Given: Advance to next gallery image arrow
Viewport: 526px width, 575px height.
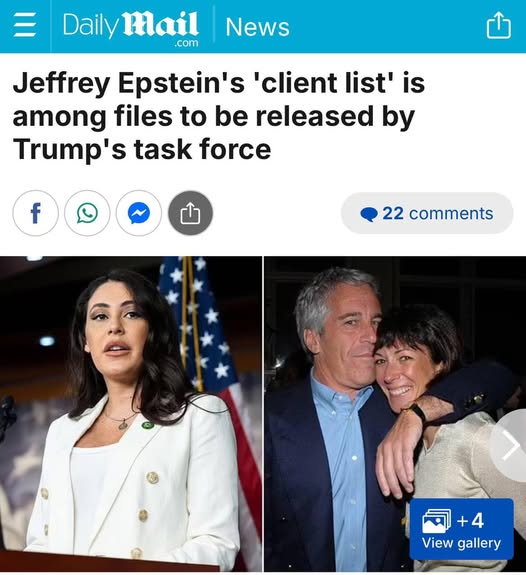Looking at the screenshot, I should tap(510, 446).
